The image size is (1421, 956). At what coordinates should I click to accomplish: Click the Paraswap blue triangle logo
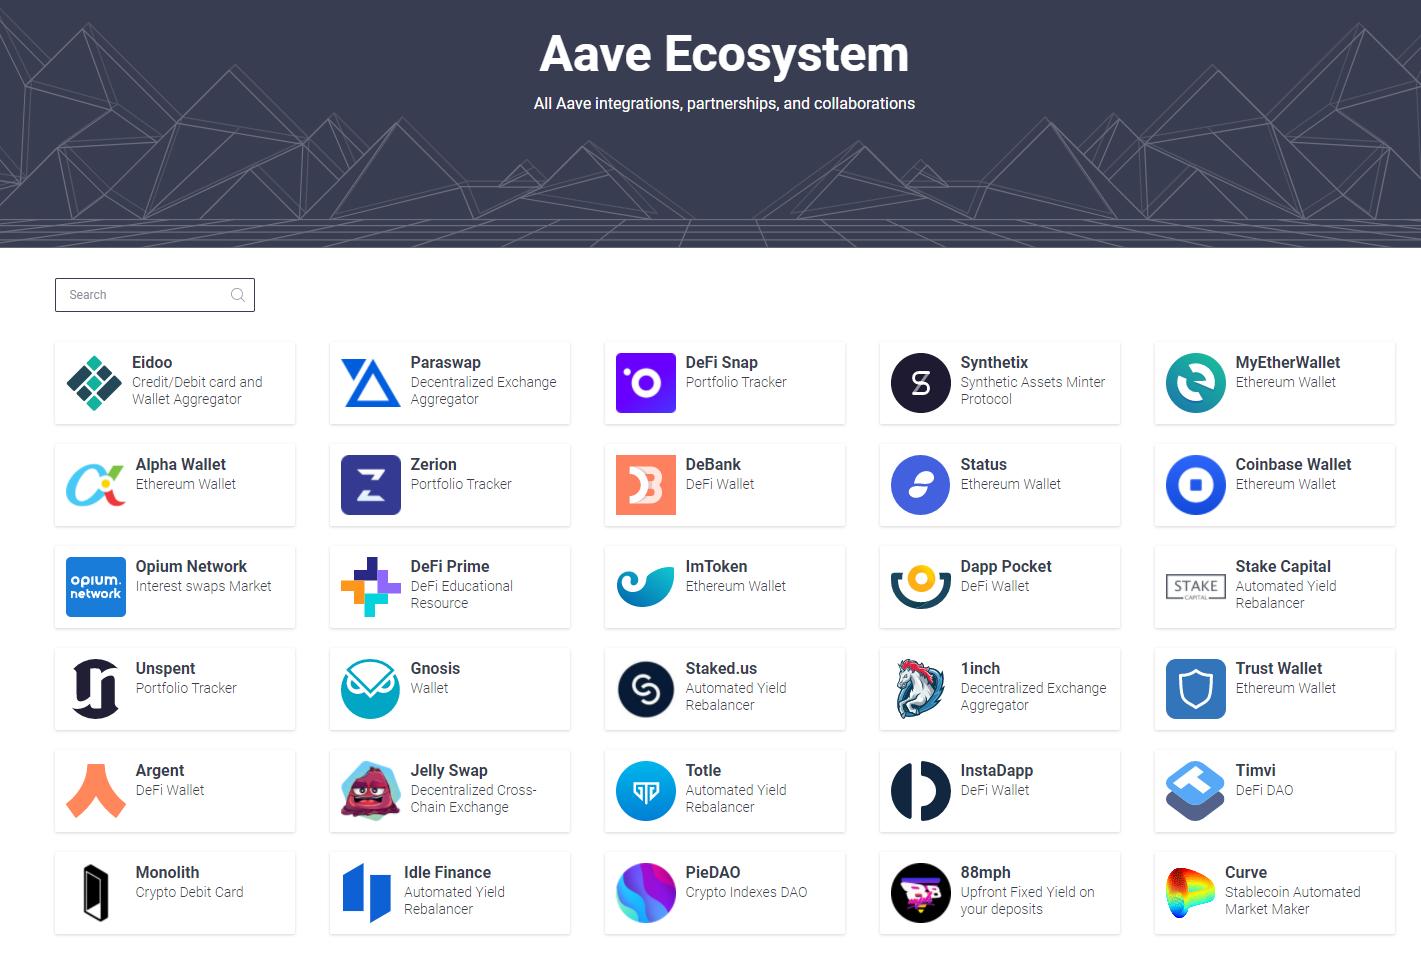[370, 383]
